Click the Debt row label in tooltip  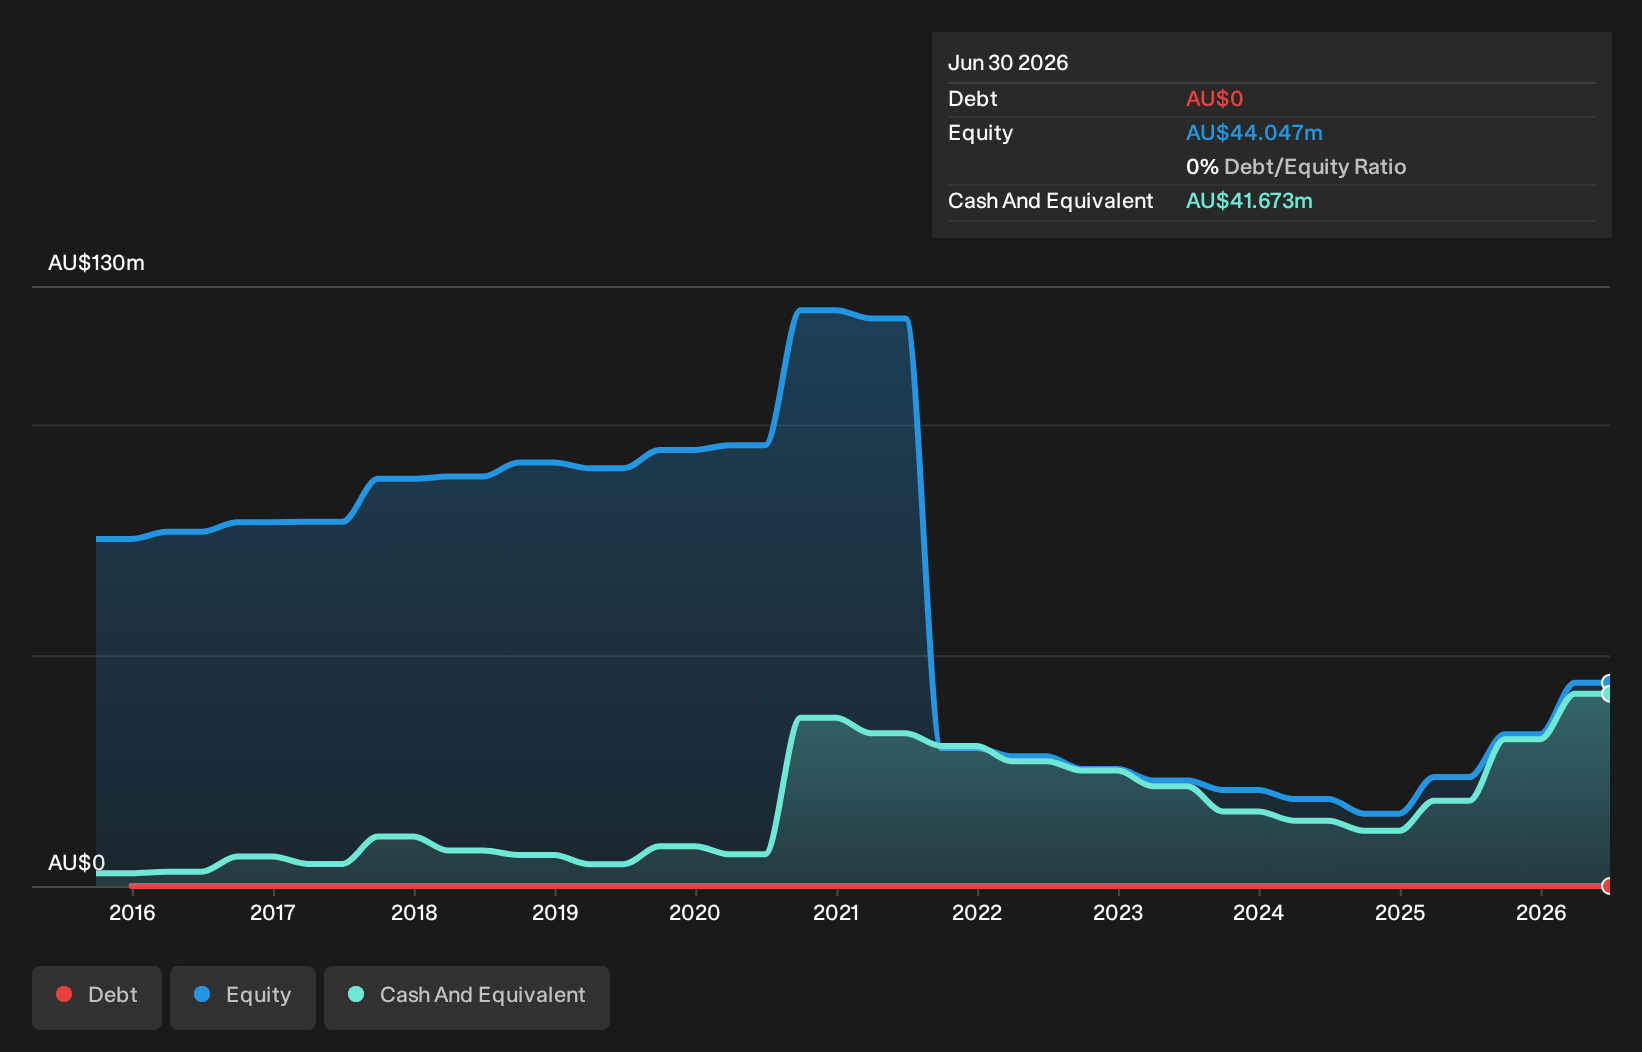click(x=973, y=99)
